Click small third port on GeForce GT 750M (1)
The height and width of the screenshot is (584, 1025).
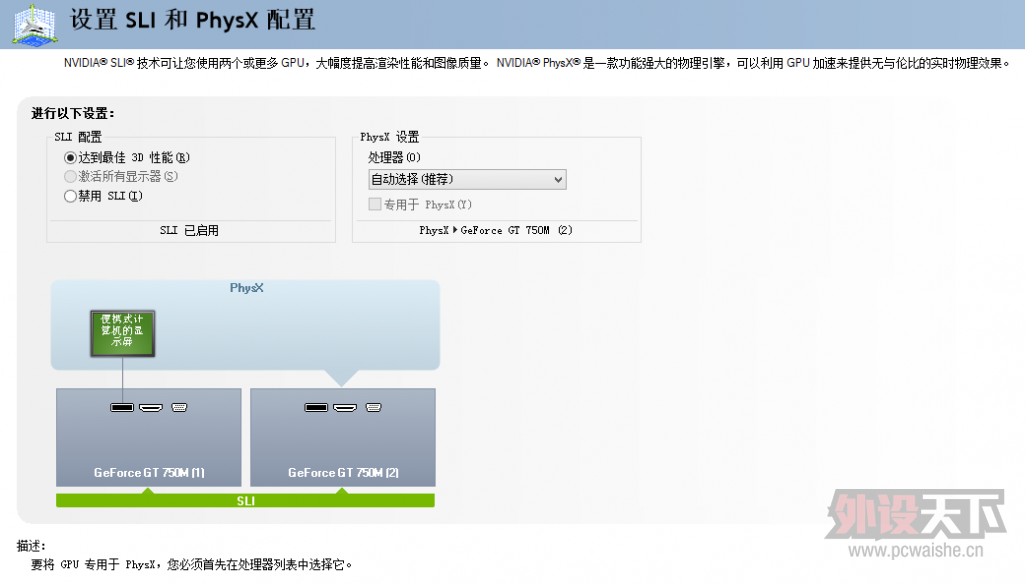[x=179, y=407]
